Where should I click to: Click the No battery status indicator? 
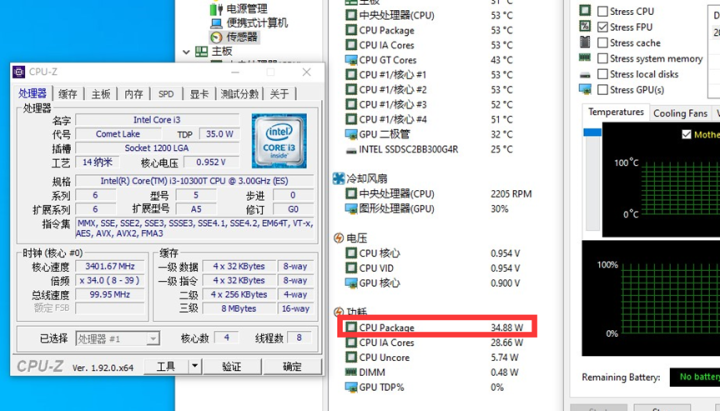[695, 377]
